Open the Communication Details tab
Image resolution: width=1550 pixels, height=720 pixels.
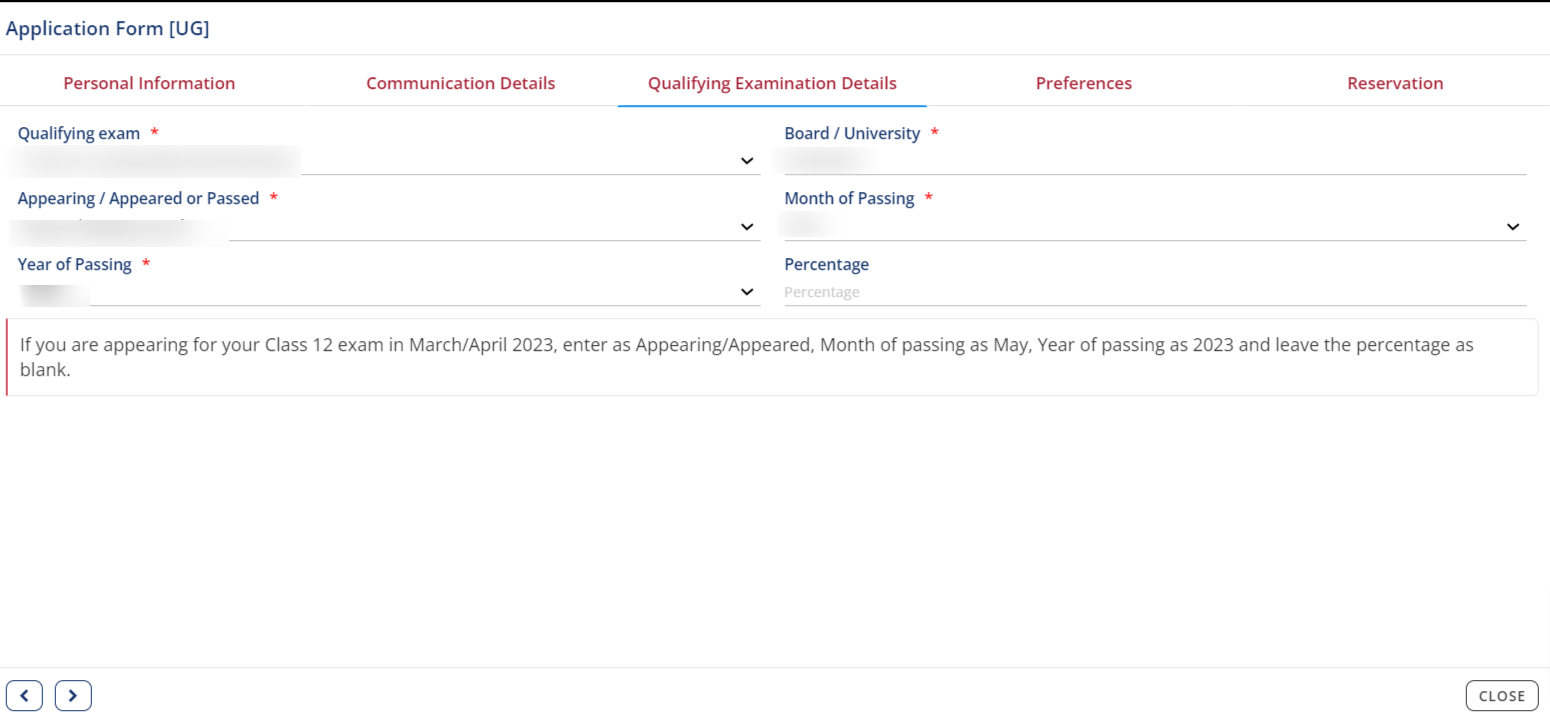[x=460, y=83]
